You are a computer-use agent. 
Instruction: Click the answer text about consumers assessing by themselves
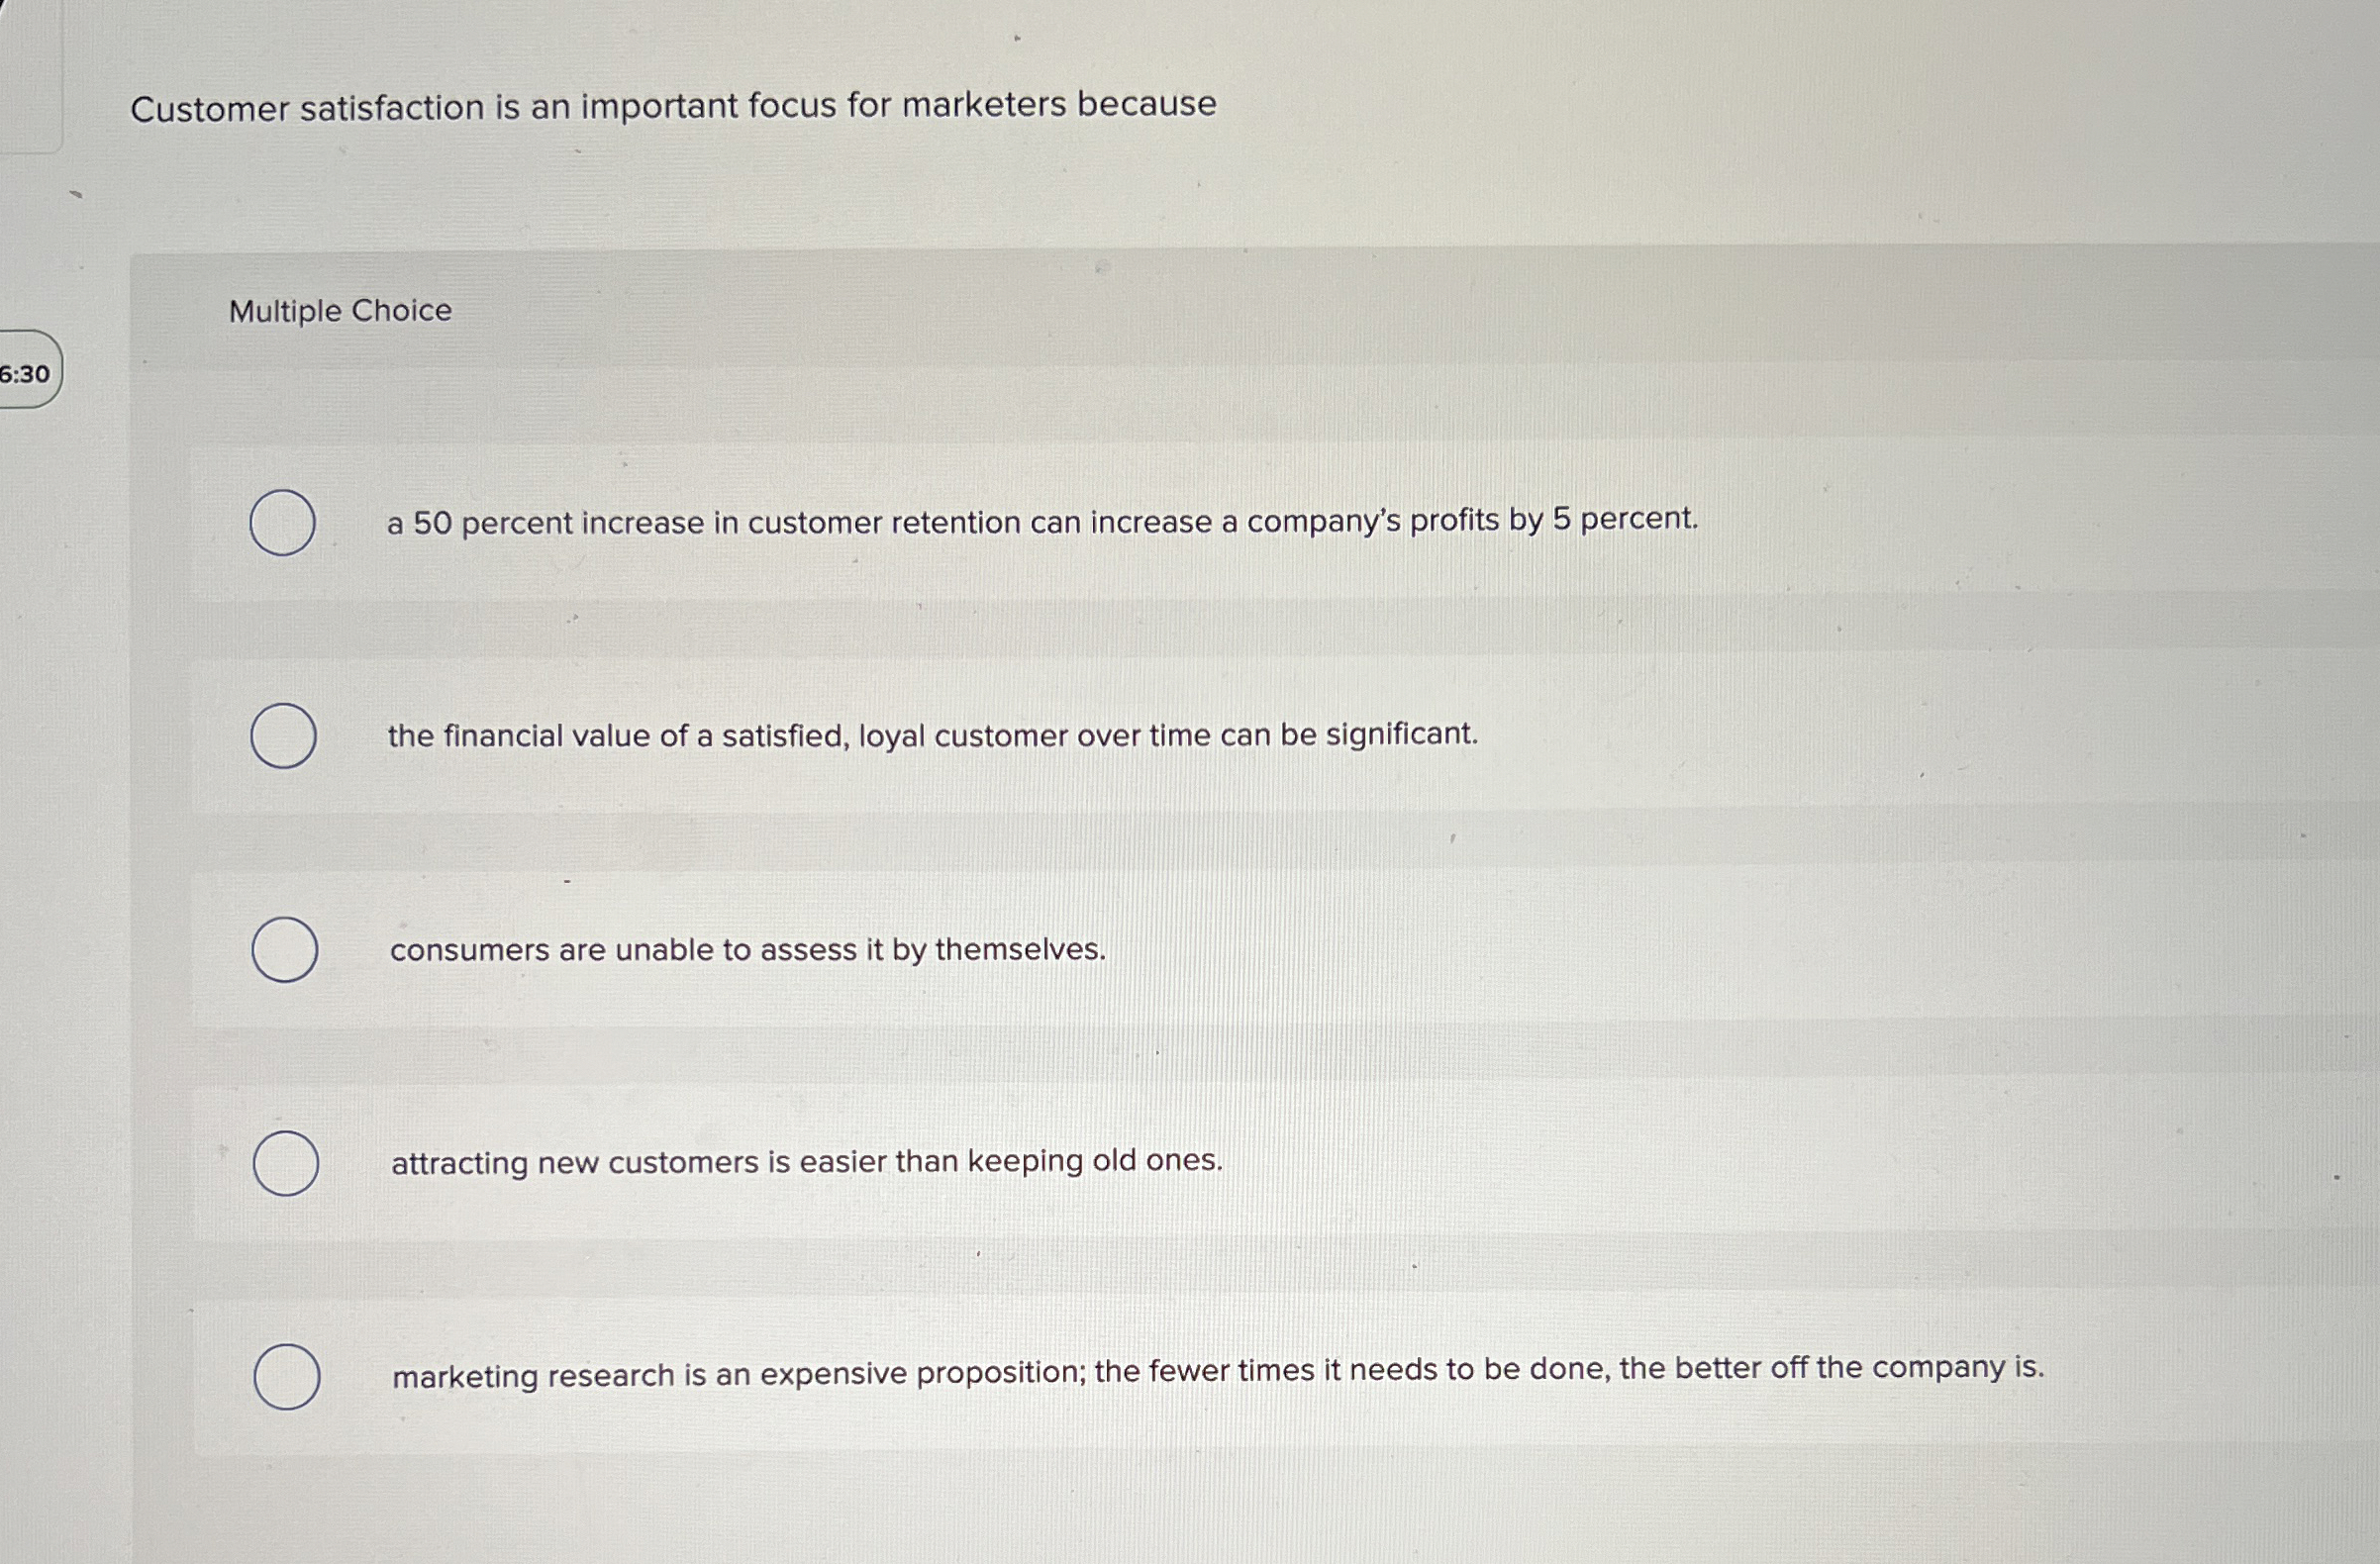[x=746, y=950]
